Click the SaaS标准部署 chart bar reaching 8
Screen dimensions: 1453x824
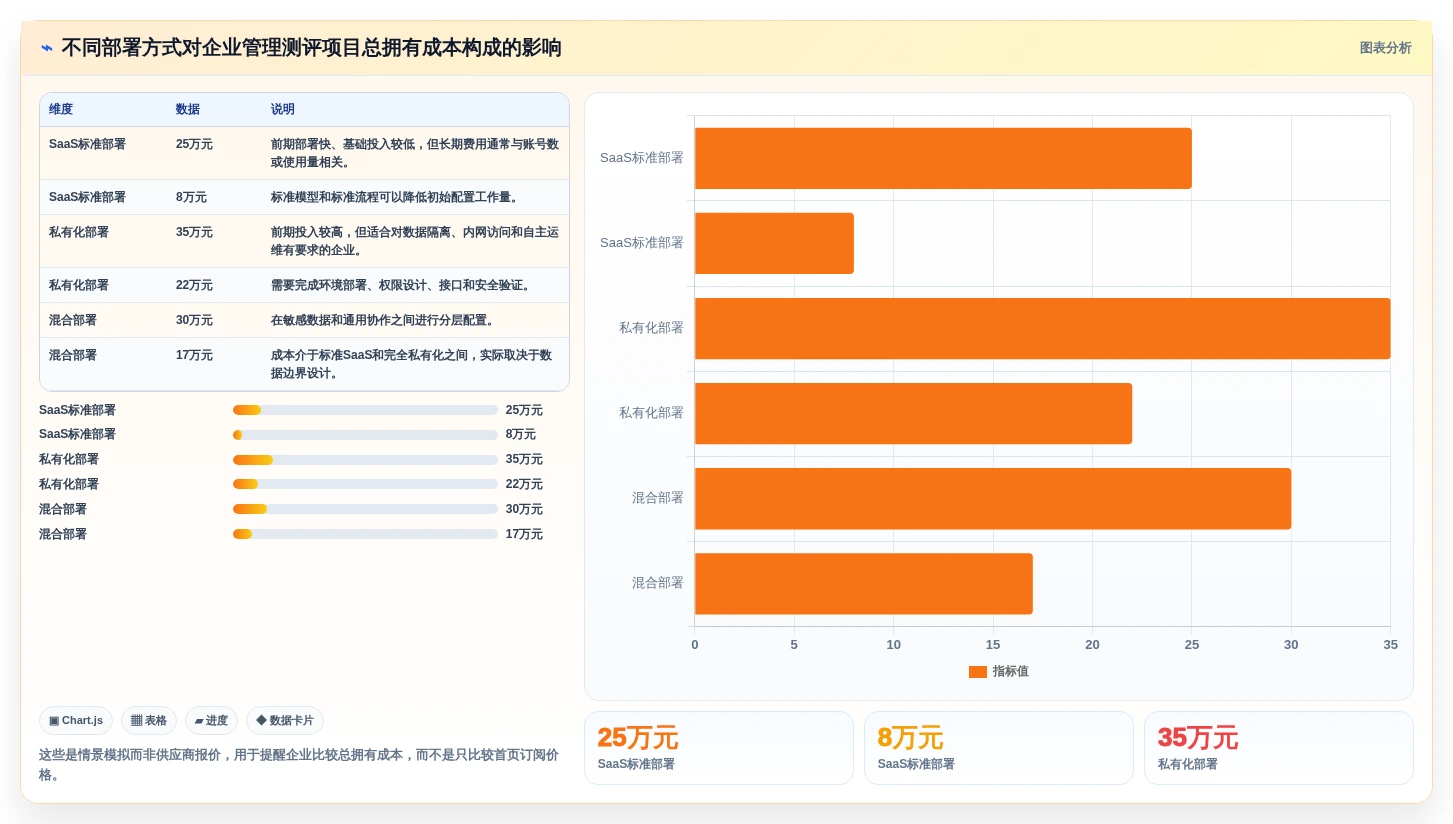(774, 243)
